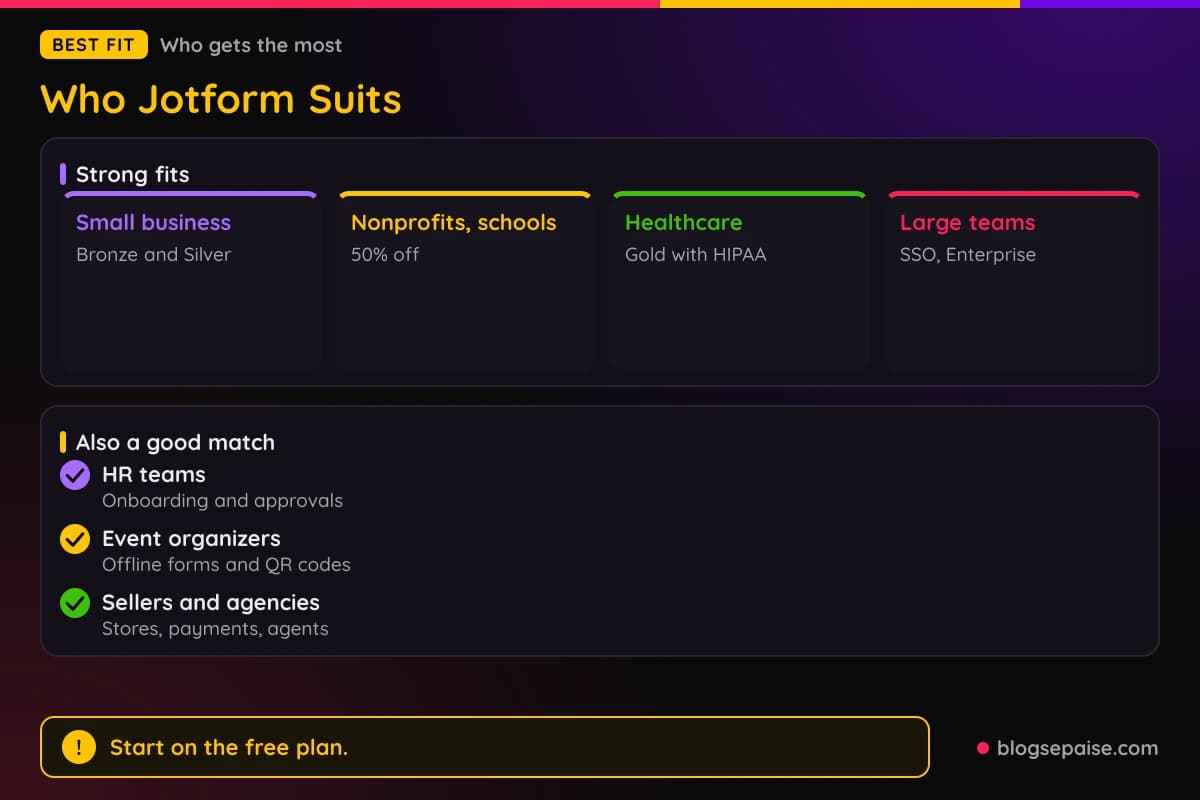
Task: Click the HR teams item title
Action: (x=154, y=474)
